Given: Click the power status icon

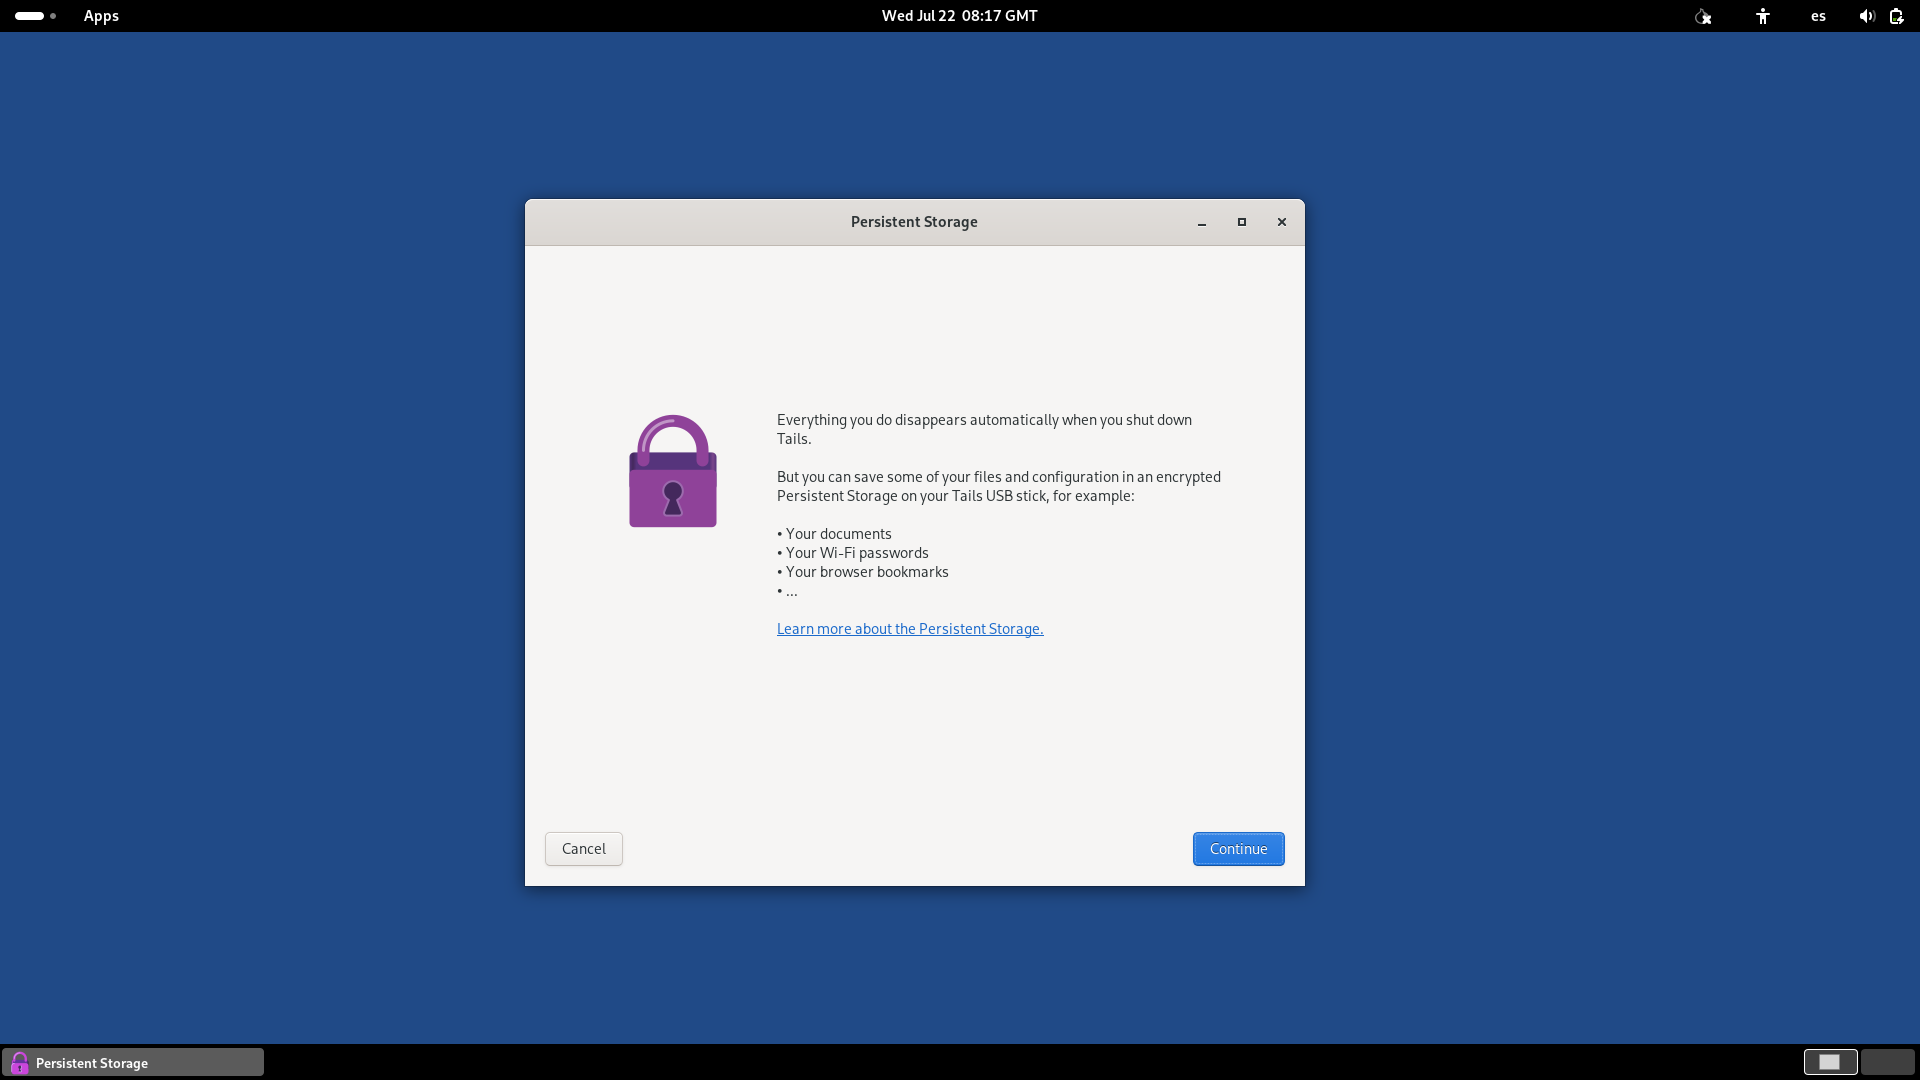Looking at the screenshot, I should coord(1897,16).
